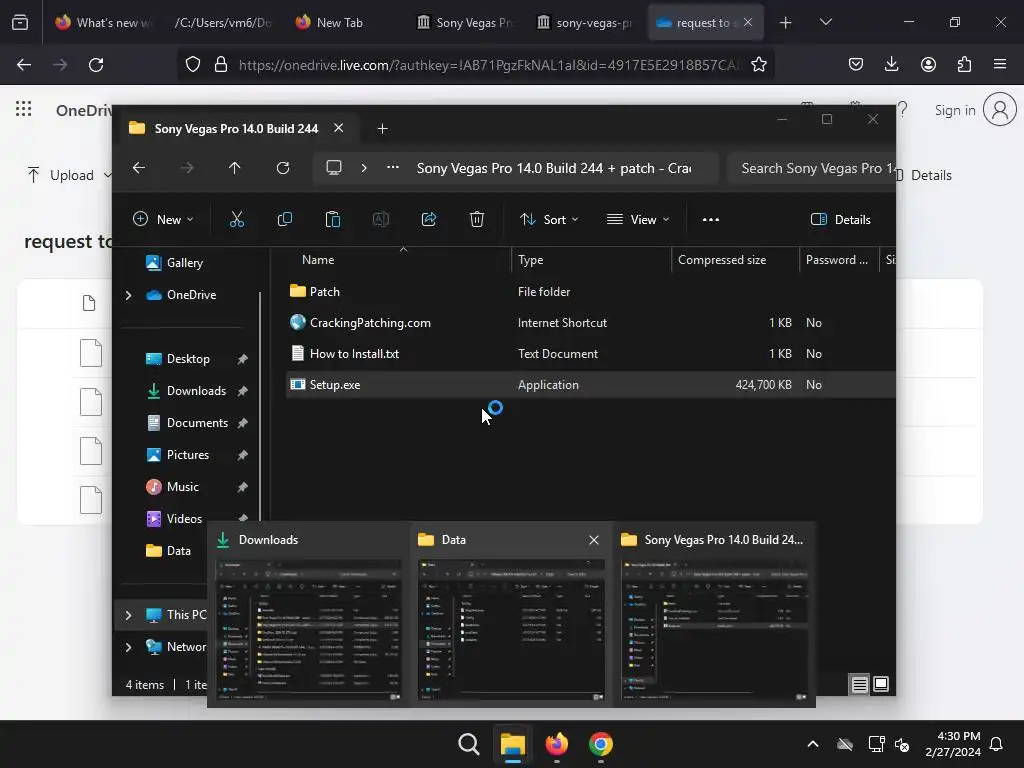The height and width of the screenshot is (768, 1024).
Task: Open Downloads in the navigation pane
Action: pos(196,391)
